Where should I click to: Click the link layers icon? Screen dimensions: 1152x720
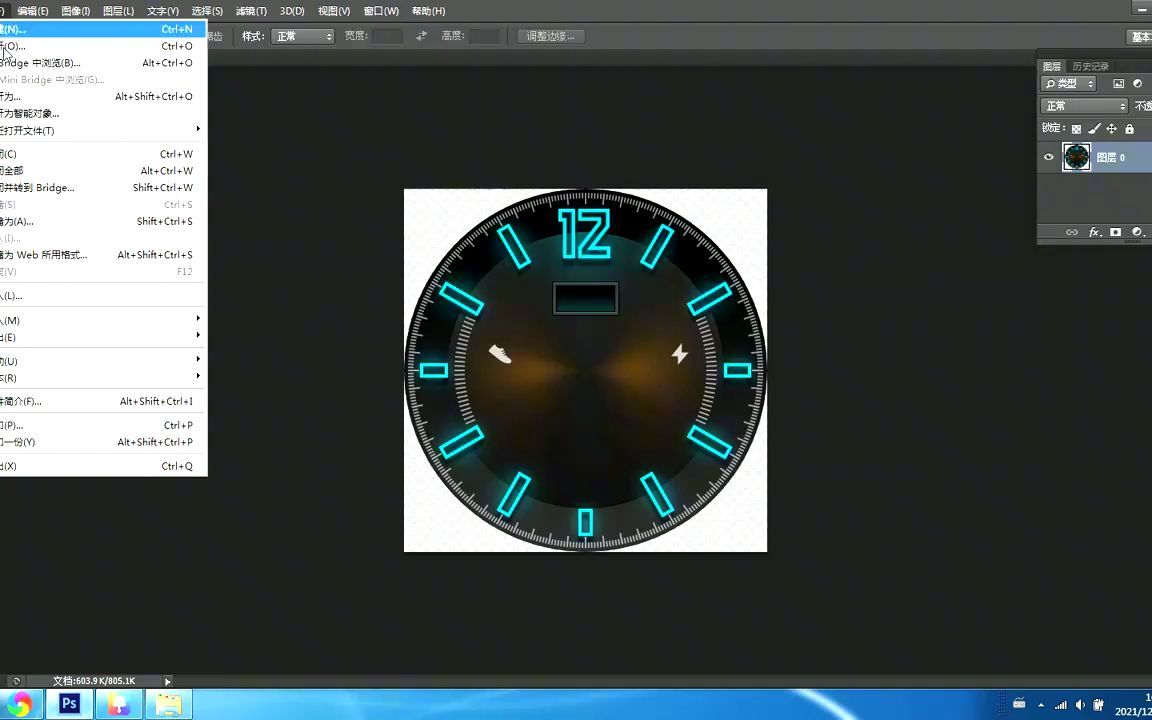1071,231
